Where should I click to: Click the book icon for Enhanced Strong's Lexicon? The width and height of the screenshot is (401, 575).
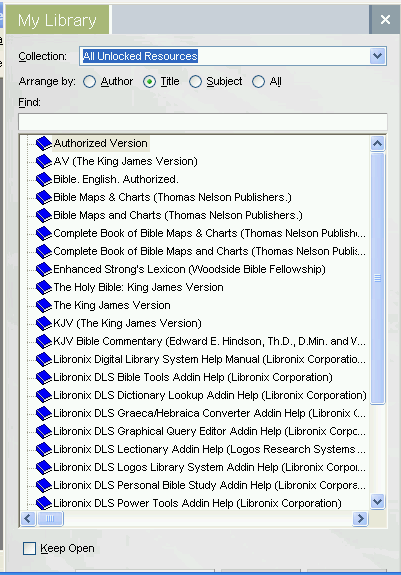point(44,269)
